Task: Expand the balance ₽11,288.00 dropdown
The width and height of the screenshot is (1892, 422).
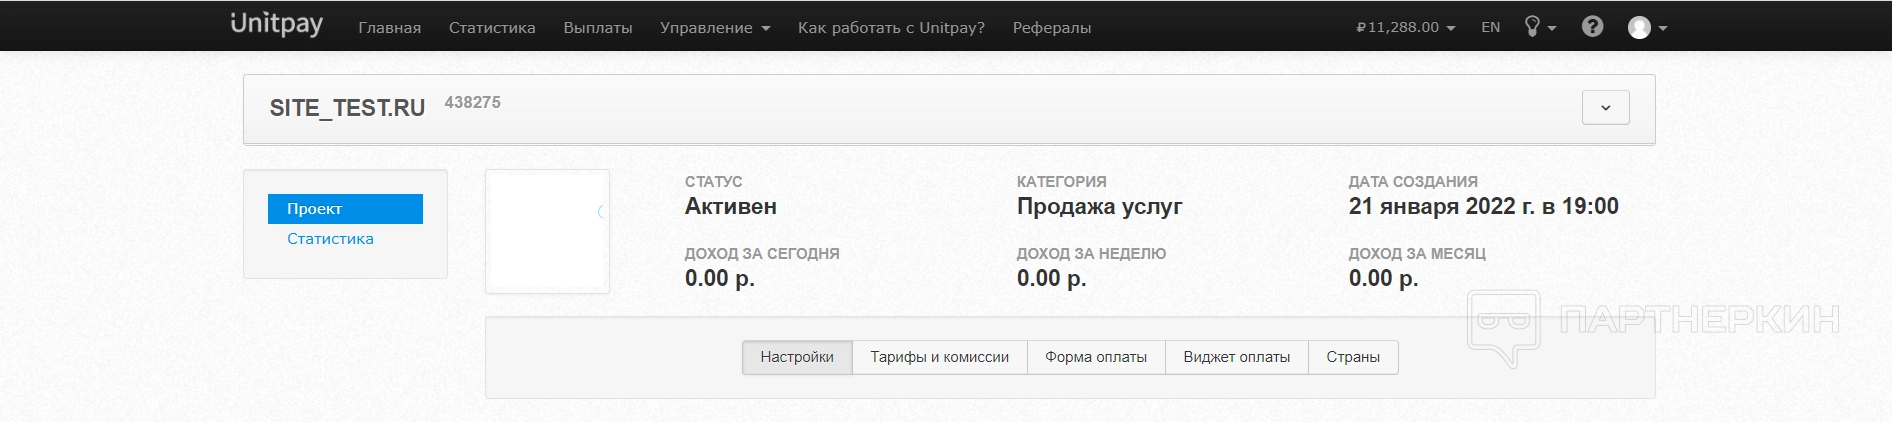Action: (x=1406, y=27)
